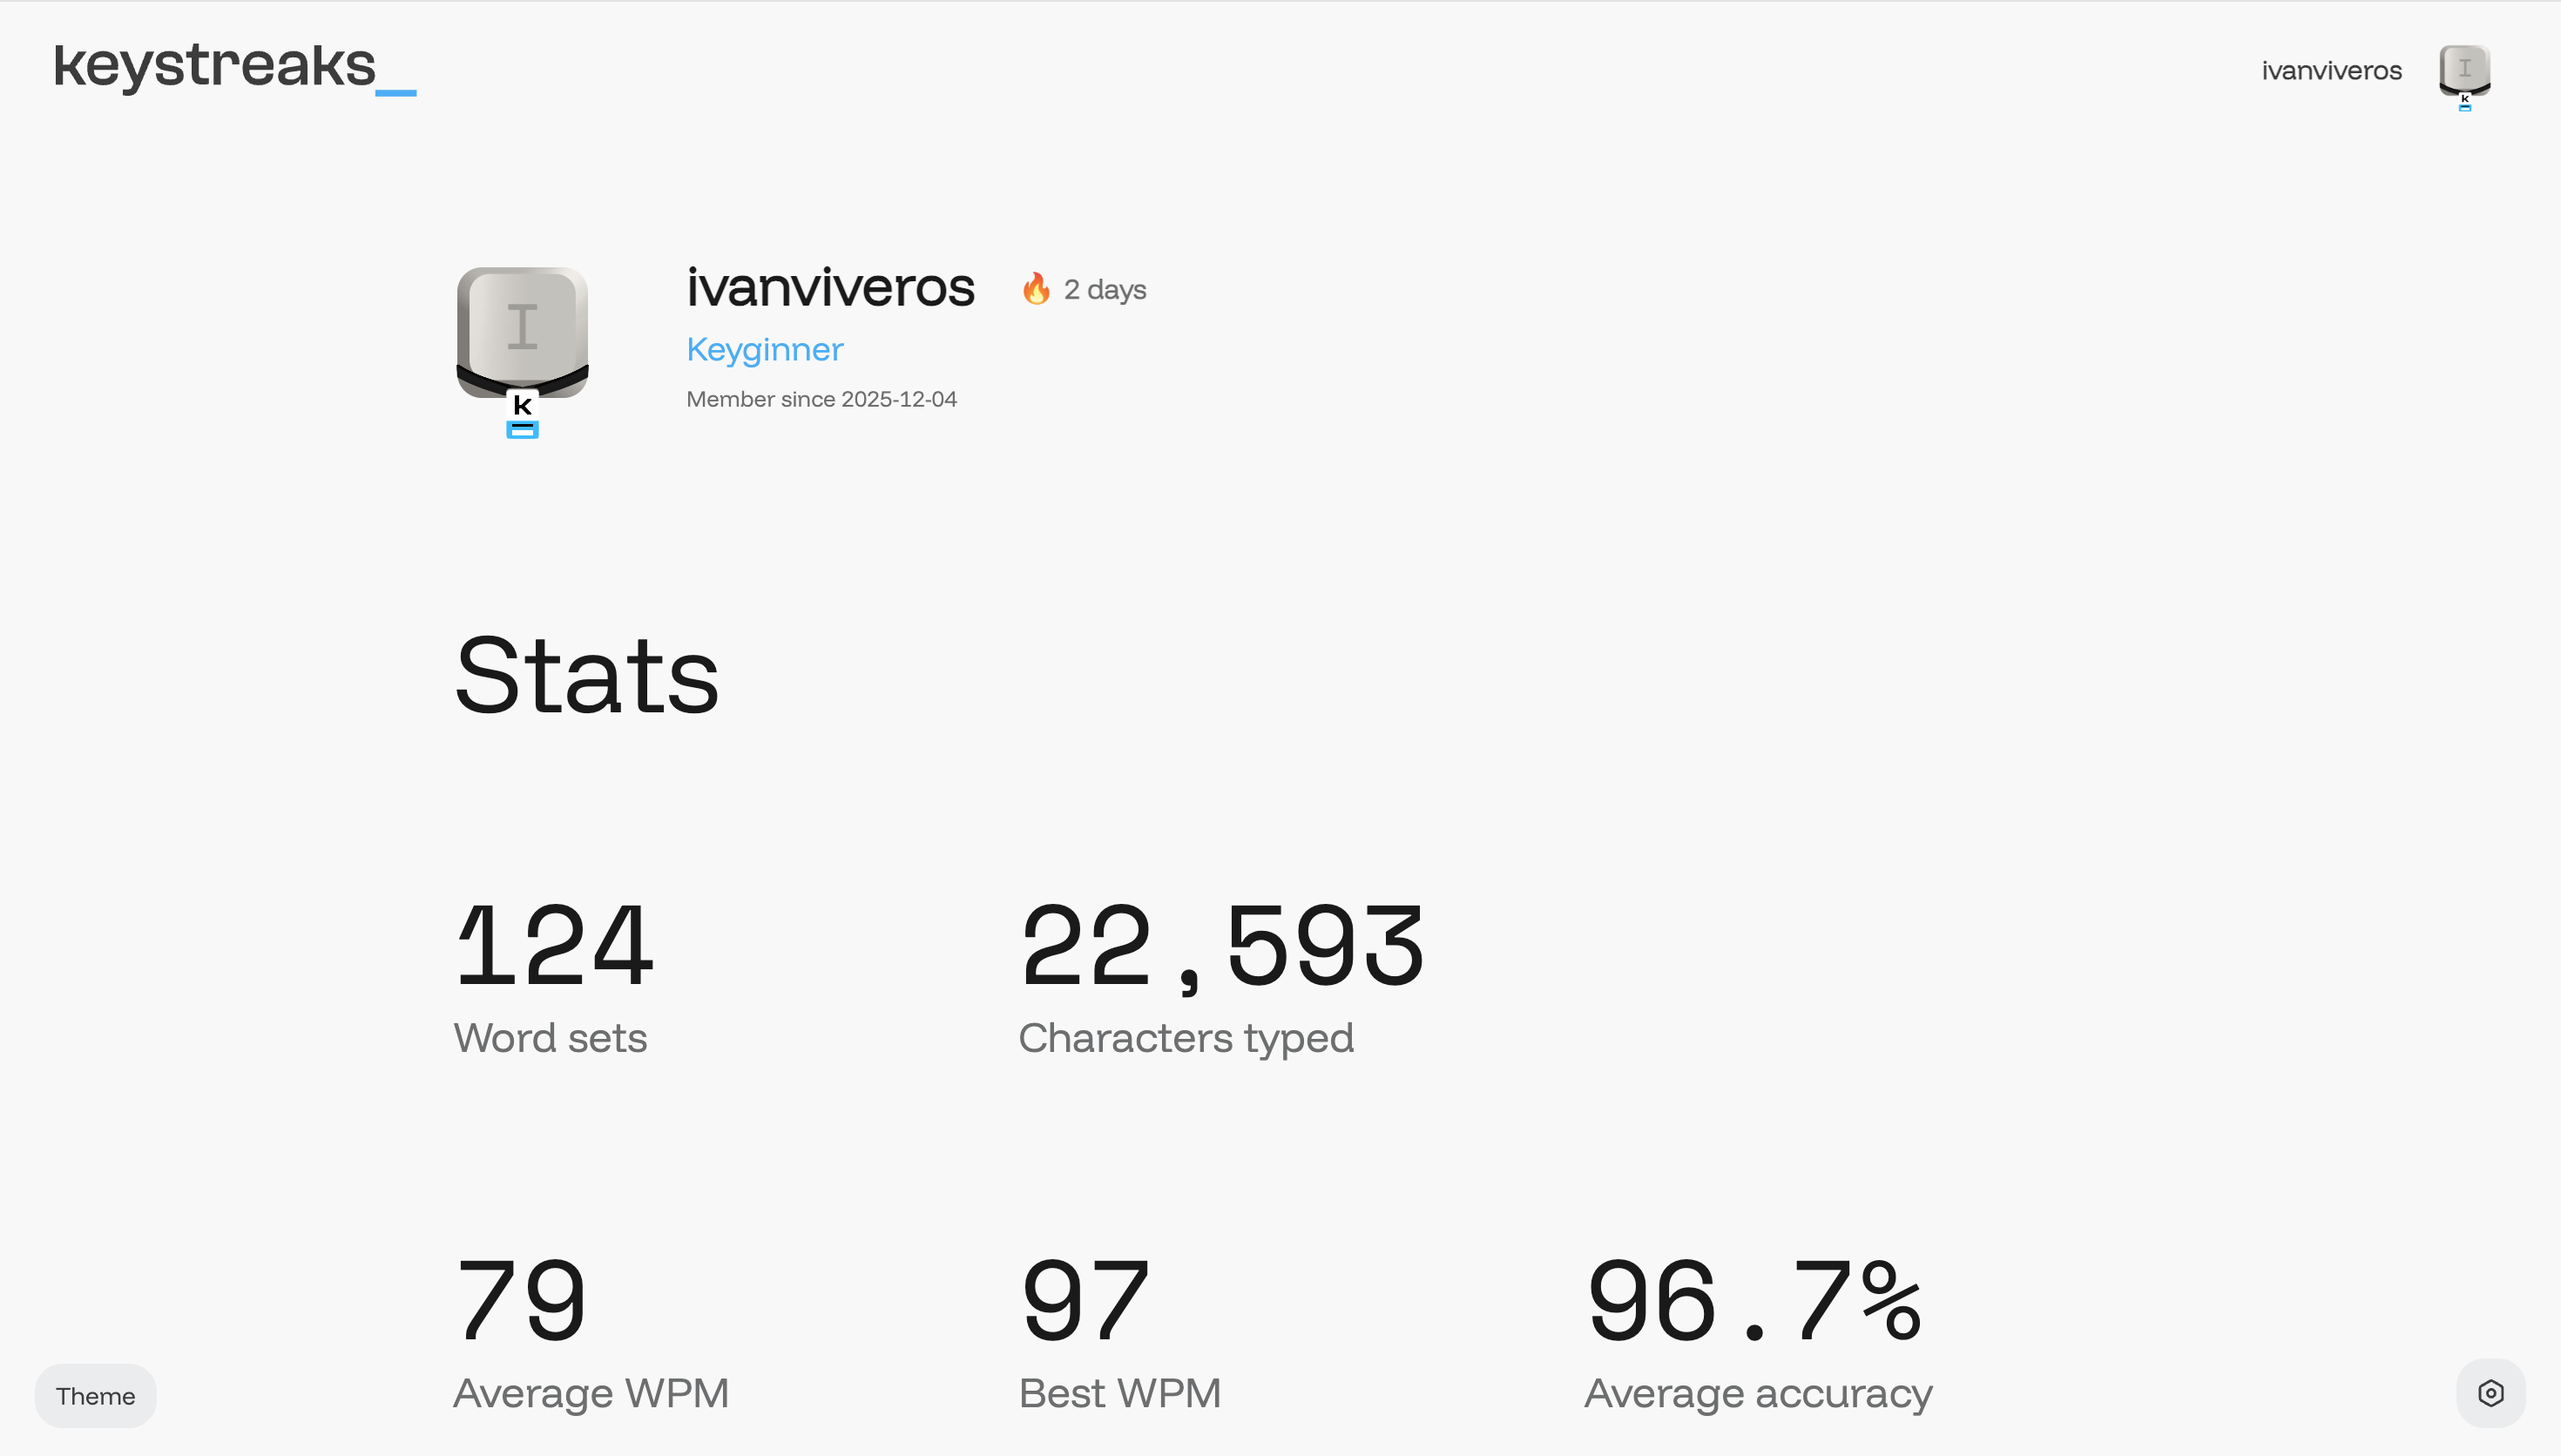The height and width of the screenshot is (1456, 2561).
Task: Click the Average accuracy label
Action: coord(1758,1393)
